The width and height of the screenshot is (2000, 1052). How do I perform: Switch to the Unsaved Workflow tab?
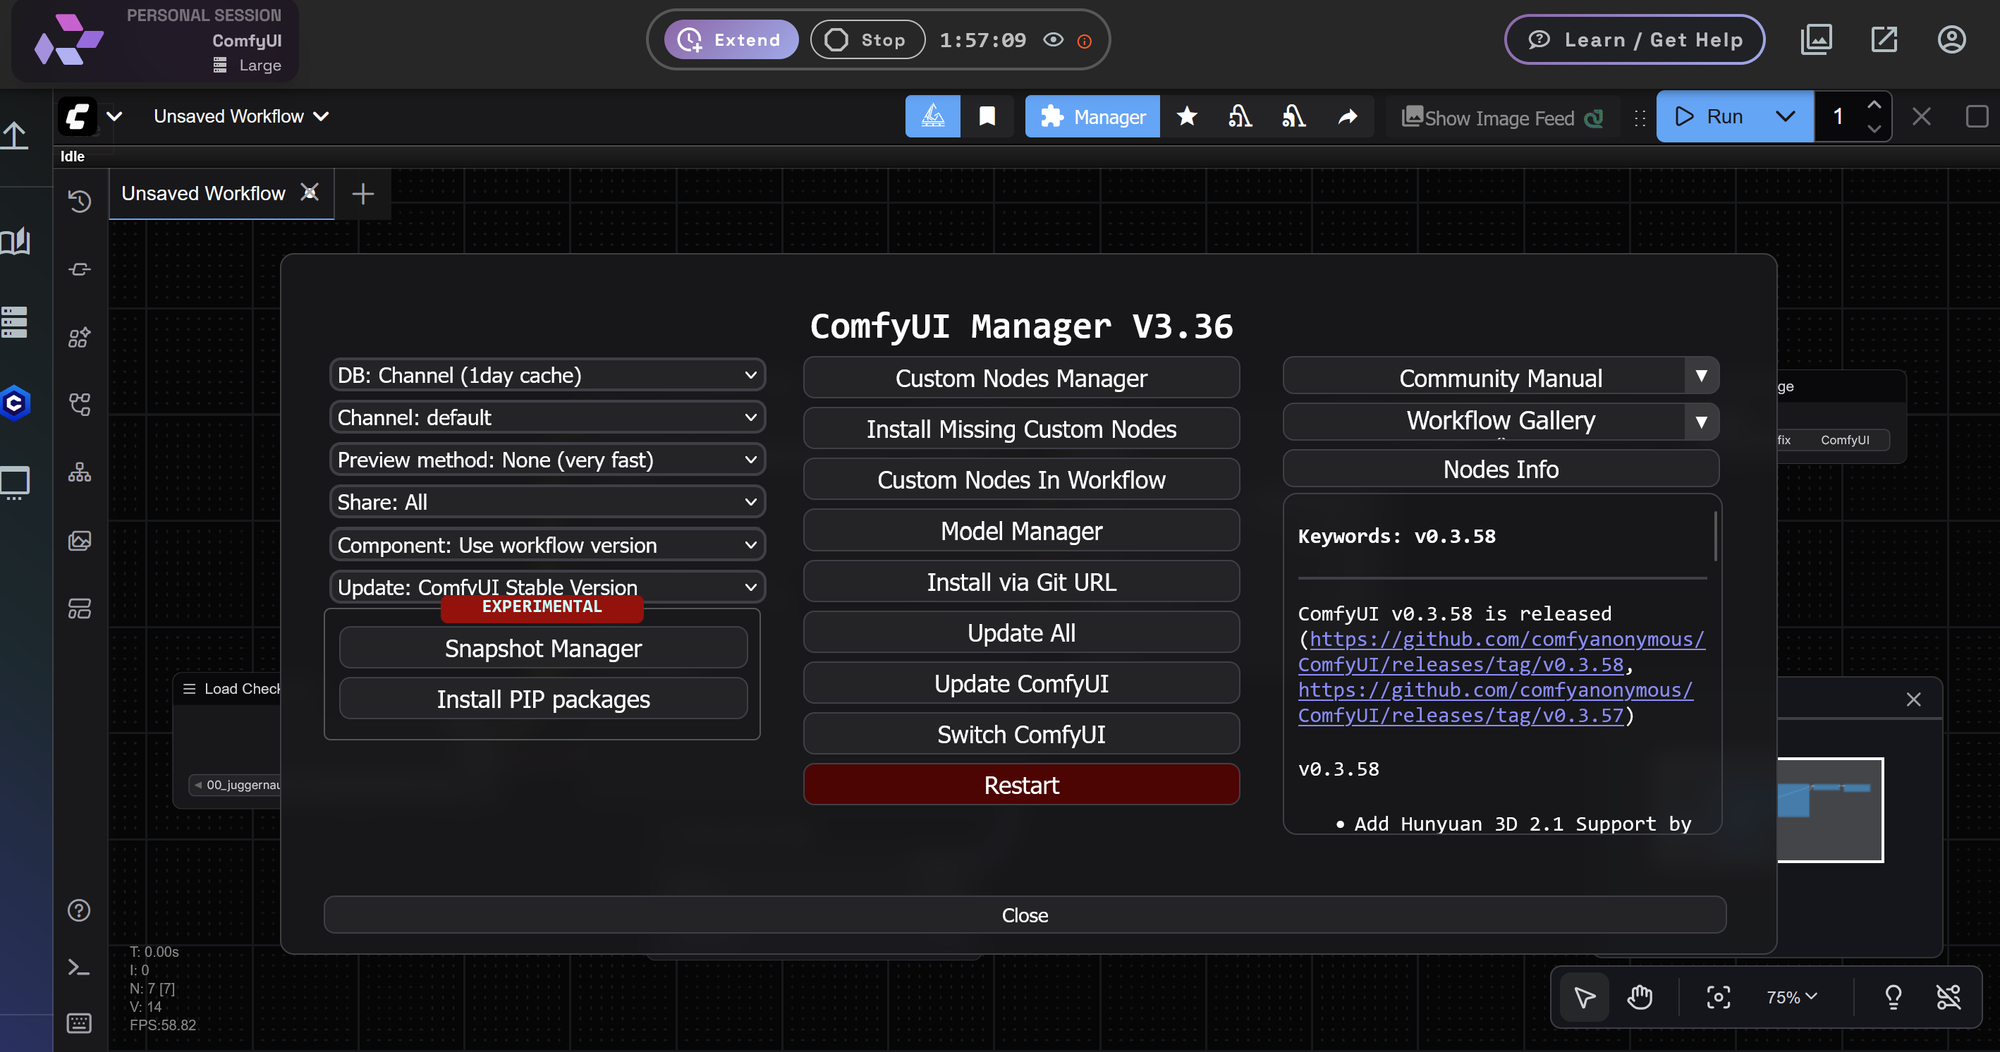click(x=204, y=193)
